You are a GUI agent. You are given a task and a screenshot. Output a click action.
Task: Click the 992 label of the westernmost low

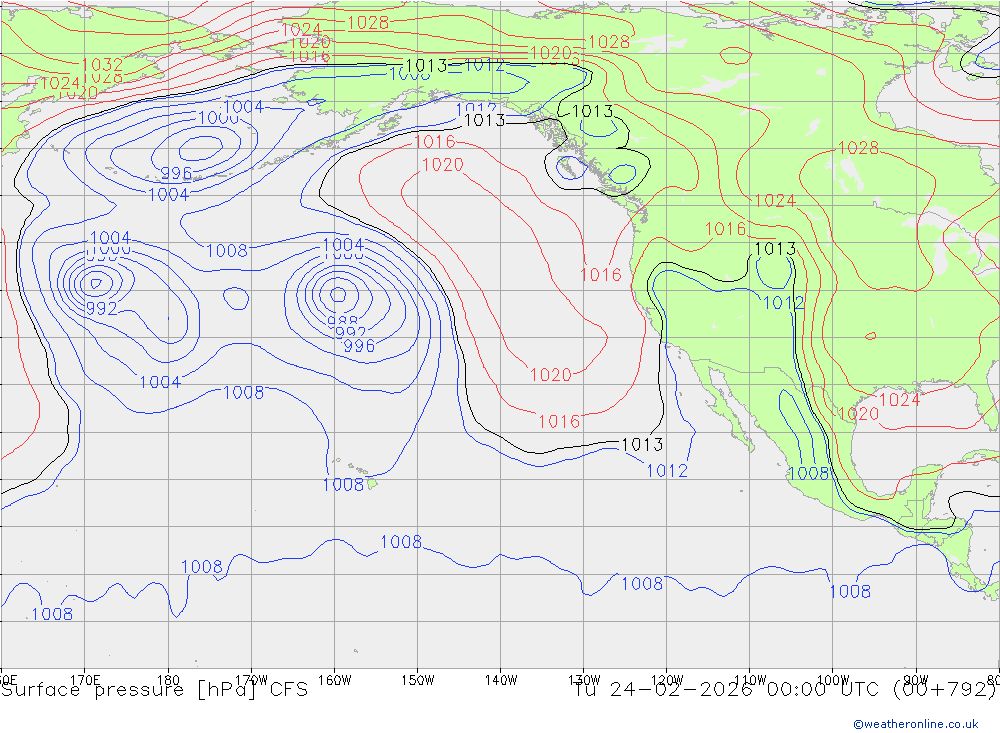[102, 309]
